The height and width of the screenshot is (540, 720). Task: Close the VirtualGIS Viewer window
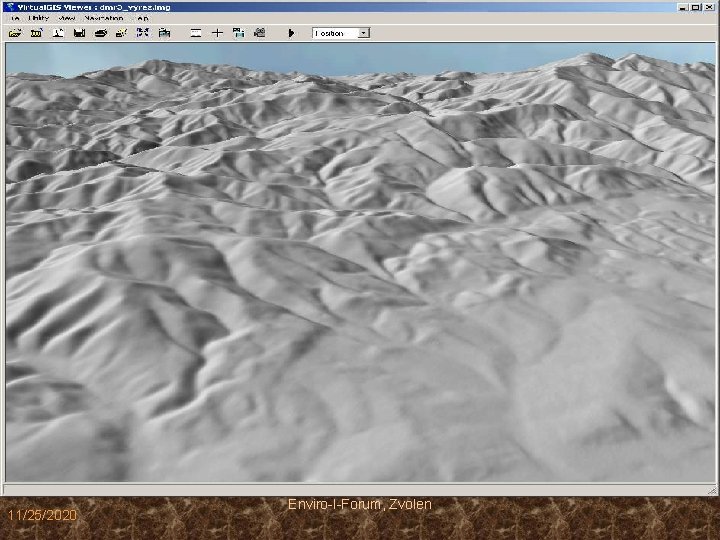click(709, 7)
